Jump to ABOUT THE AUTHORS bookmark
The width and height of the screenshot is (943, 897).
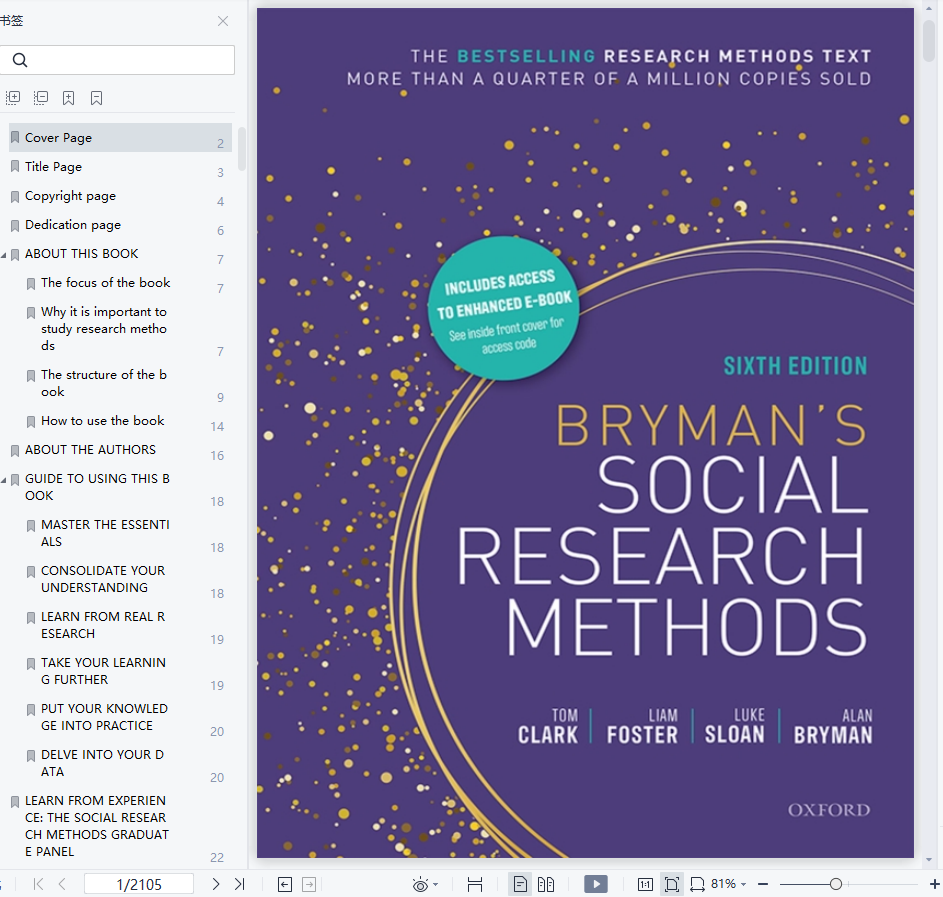pyautogui.click(x=90, y=450)
